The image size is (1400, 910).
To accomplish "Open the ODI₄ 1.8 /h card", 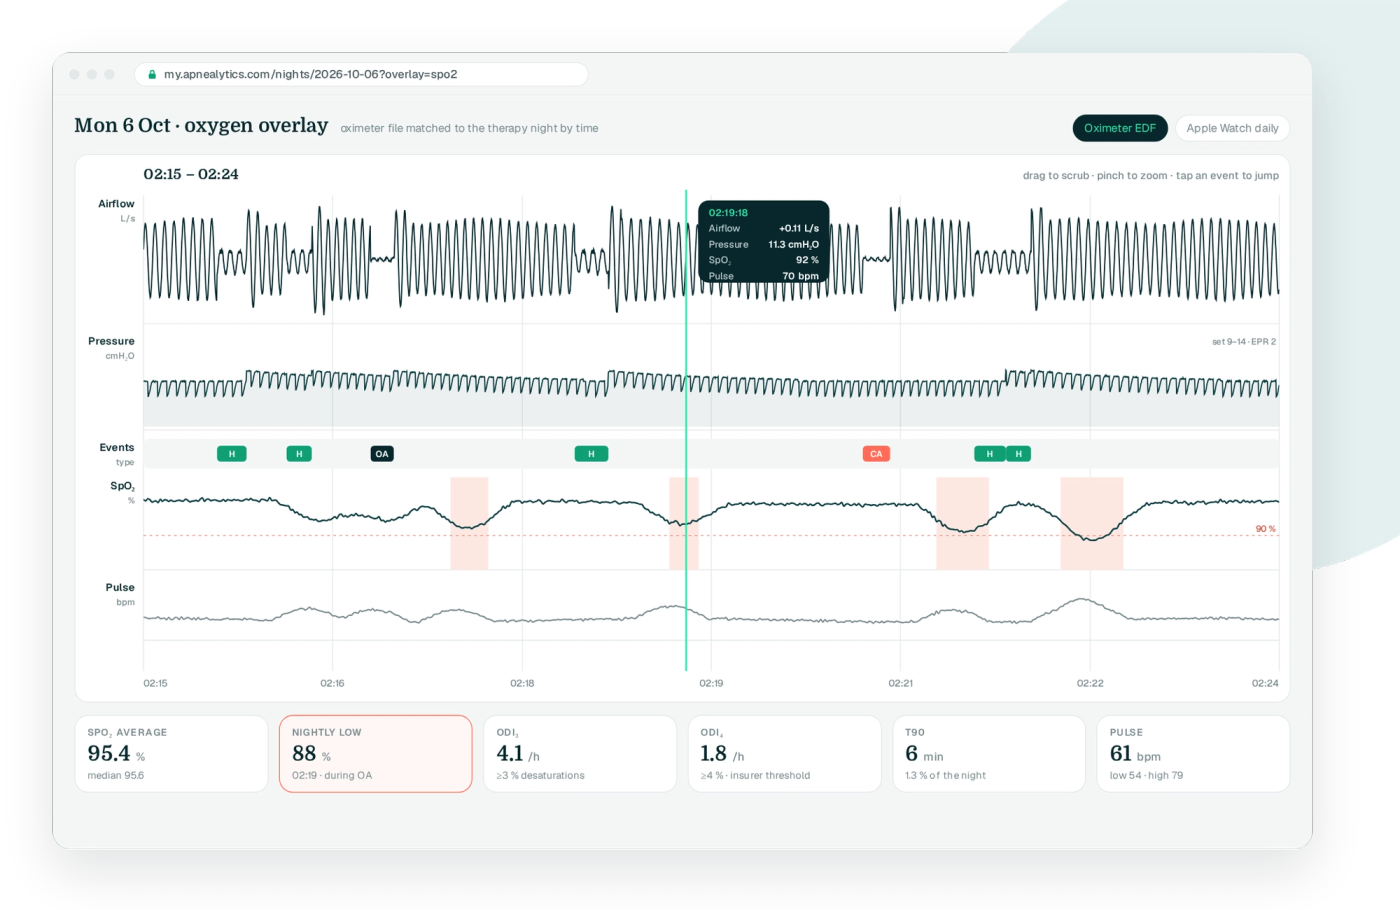I will [784, 754].
